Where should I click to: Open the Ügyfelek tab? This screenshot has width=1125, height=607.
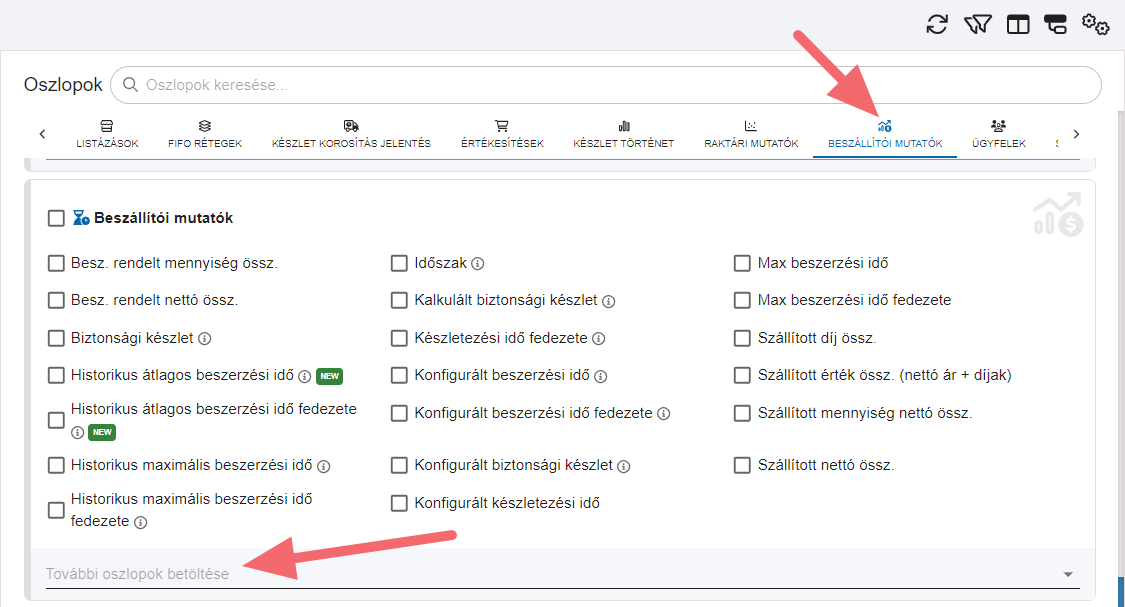pos(998,135)
